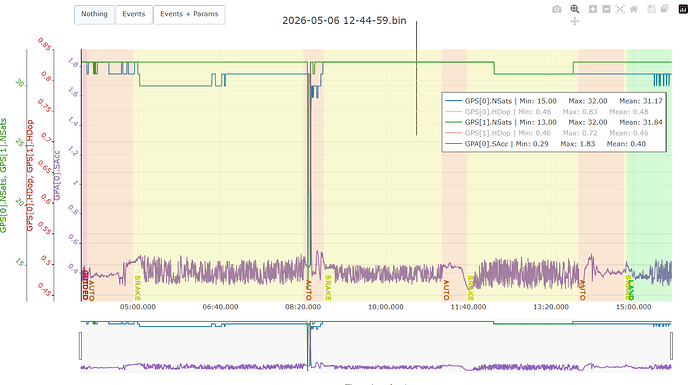Click the AUTO marker after 13:20.000
690x385 pixels.
pos(582,290)
